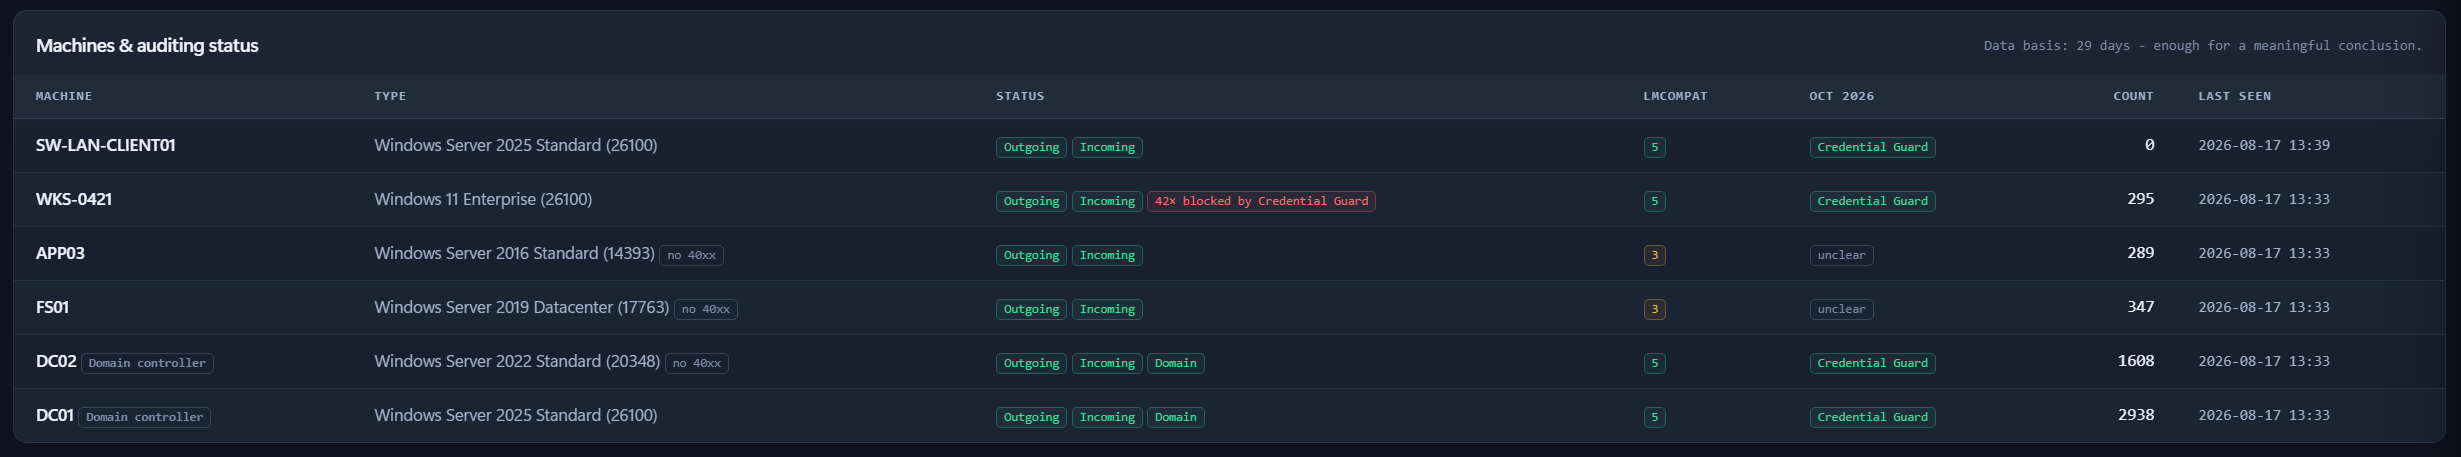Click the count value 295
Viewport: 2461px width, 457px height.
(x=2140, y=199)
